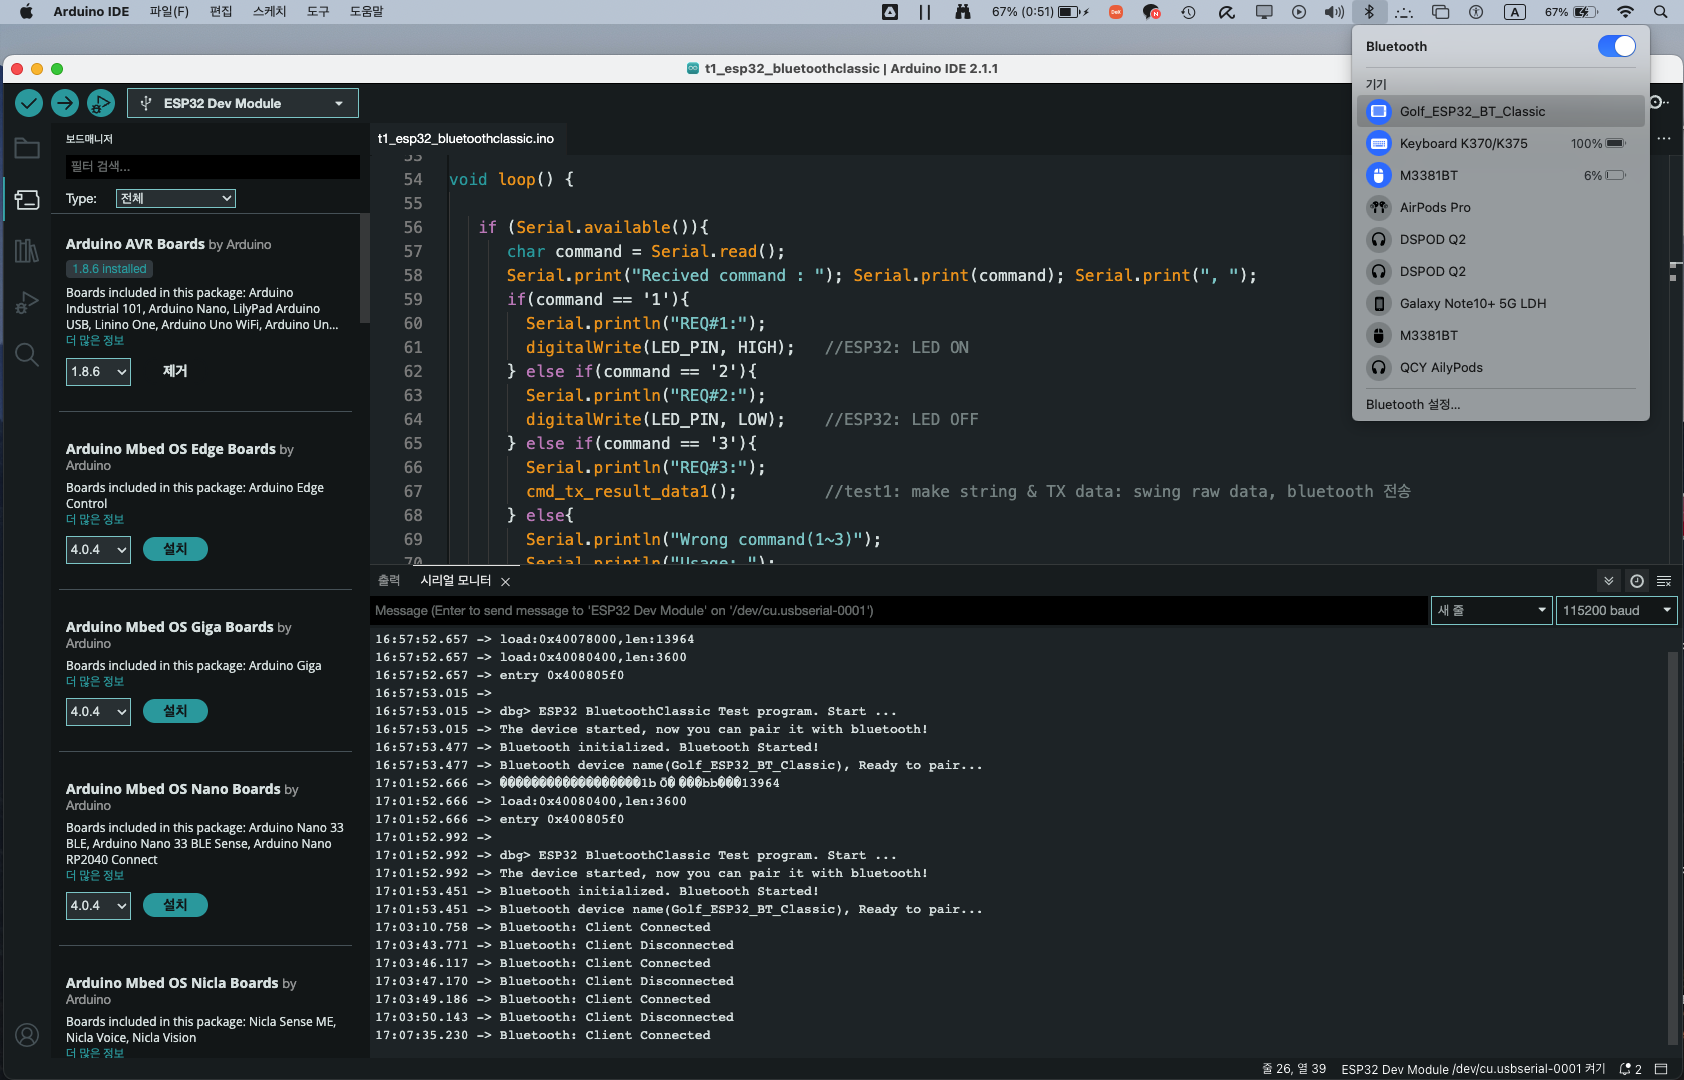Click status bar text 줄 26, 열 39
1684x1080 pixels.
pyautogui.click(x=1294, y=1069)
